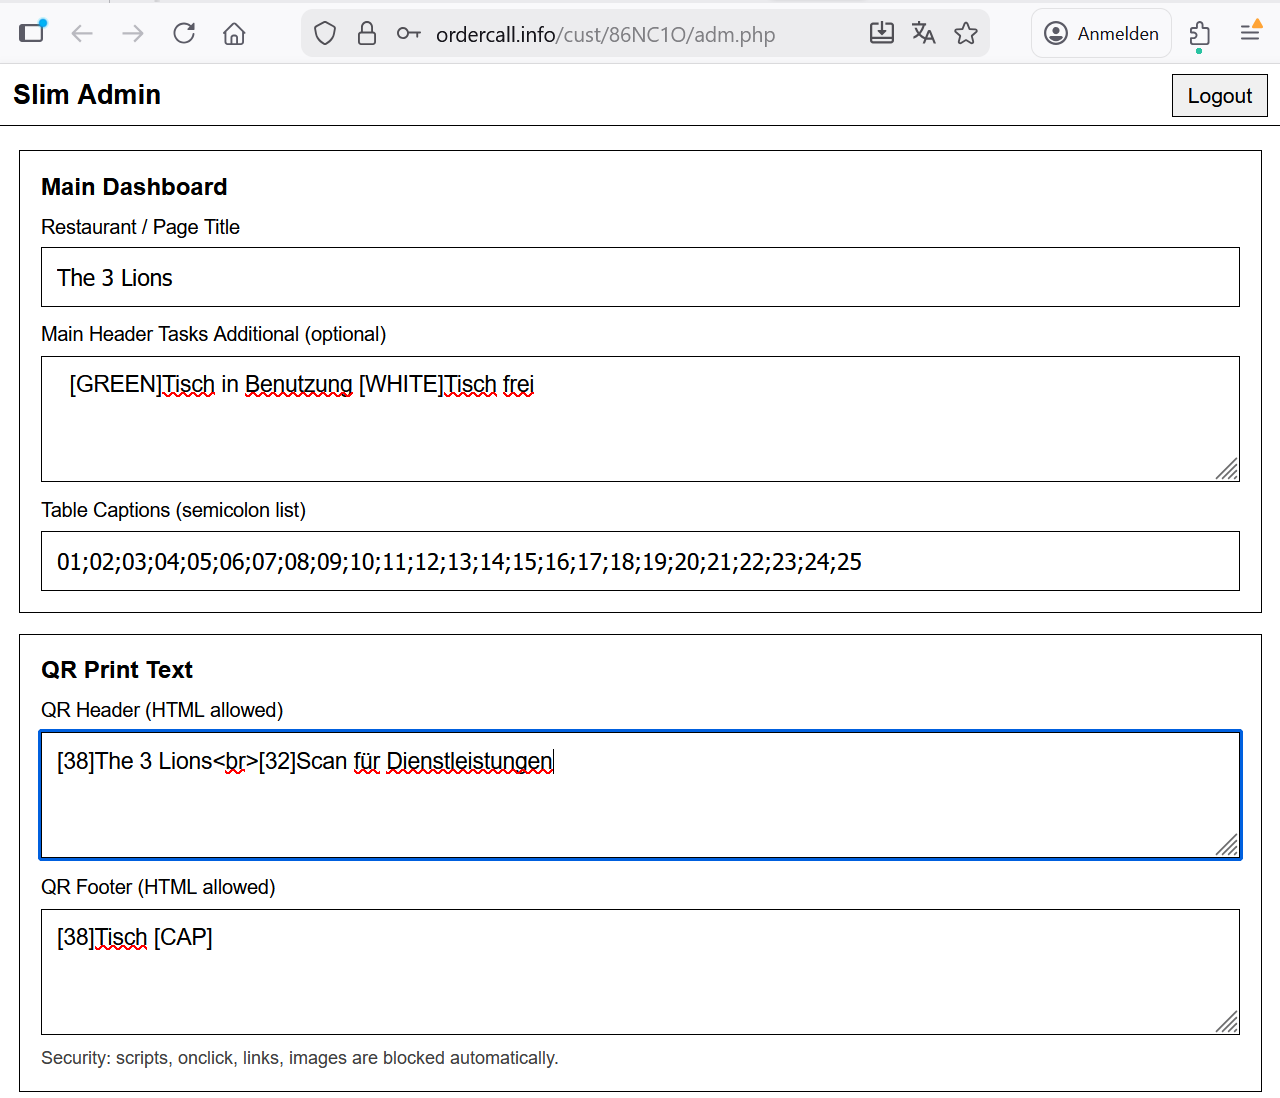This screenshot has height=1098, width=1280.
Task: Edit the Table Captions semicolon list
Action: click(x=640, y=562)
